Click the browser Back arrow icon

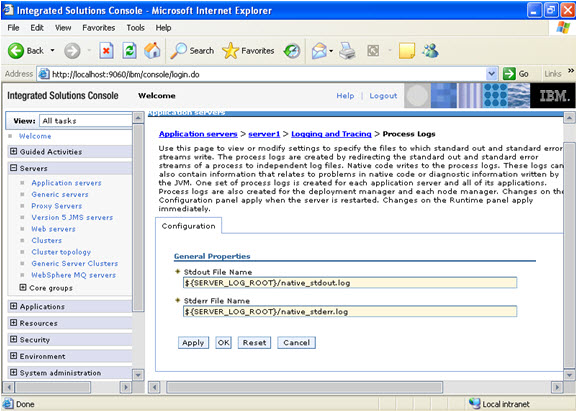point(16,51)
